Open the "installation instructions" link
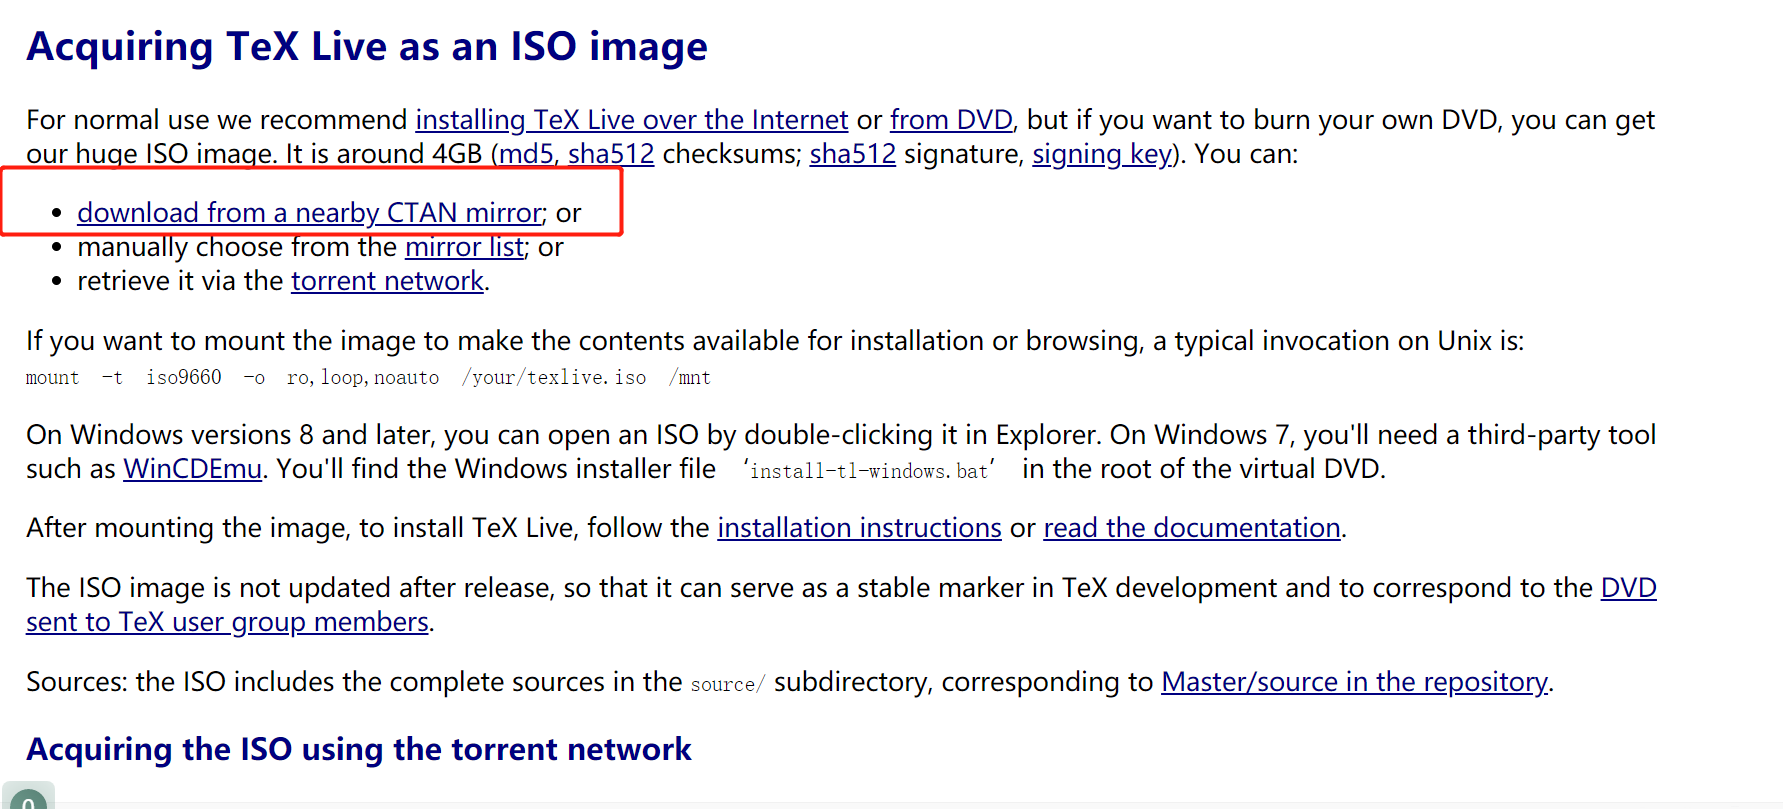 tap(859, 528)
